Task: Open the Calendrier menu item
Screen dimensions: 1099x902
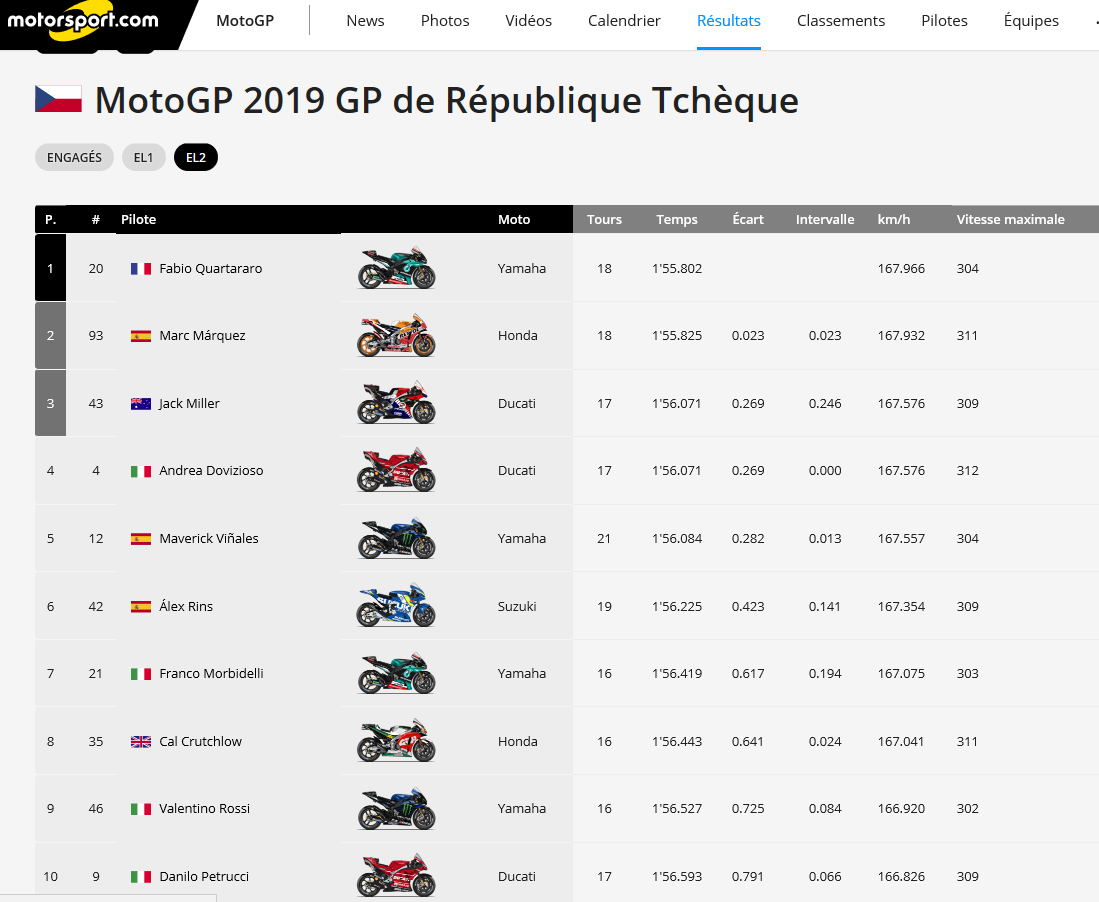Action: click(x=624, y=21)
